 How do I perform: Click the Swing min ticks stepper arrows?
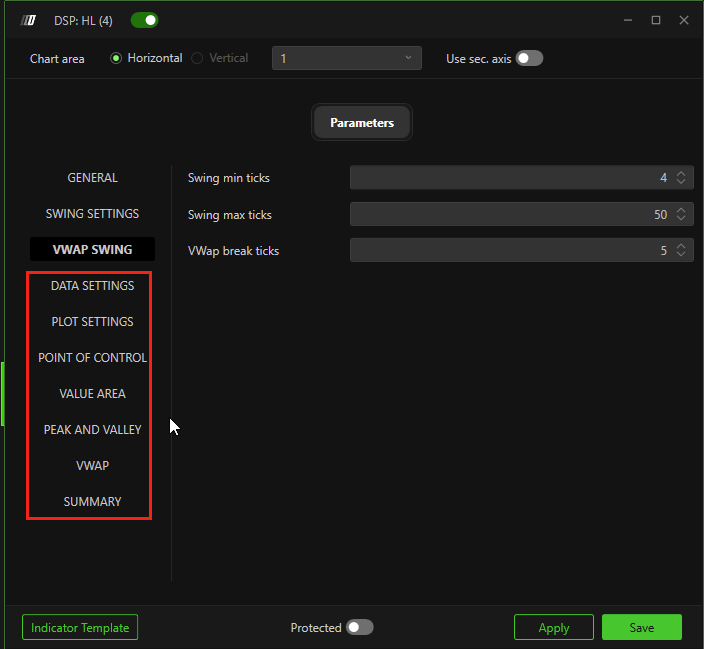click(x=681, y=178)
